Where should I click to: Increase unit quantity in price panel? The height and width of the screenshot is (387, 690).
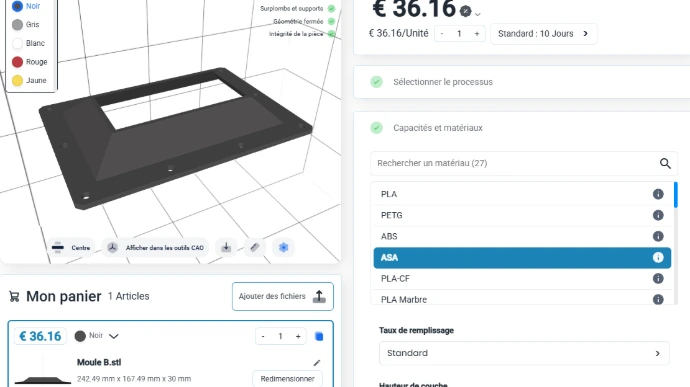pos(477,34)
